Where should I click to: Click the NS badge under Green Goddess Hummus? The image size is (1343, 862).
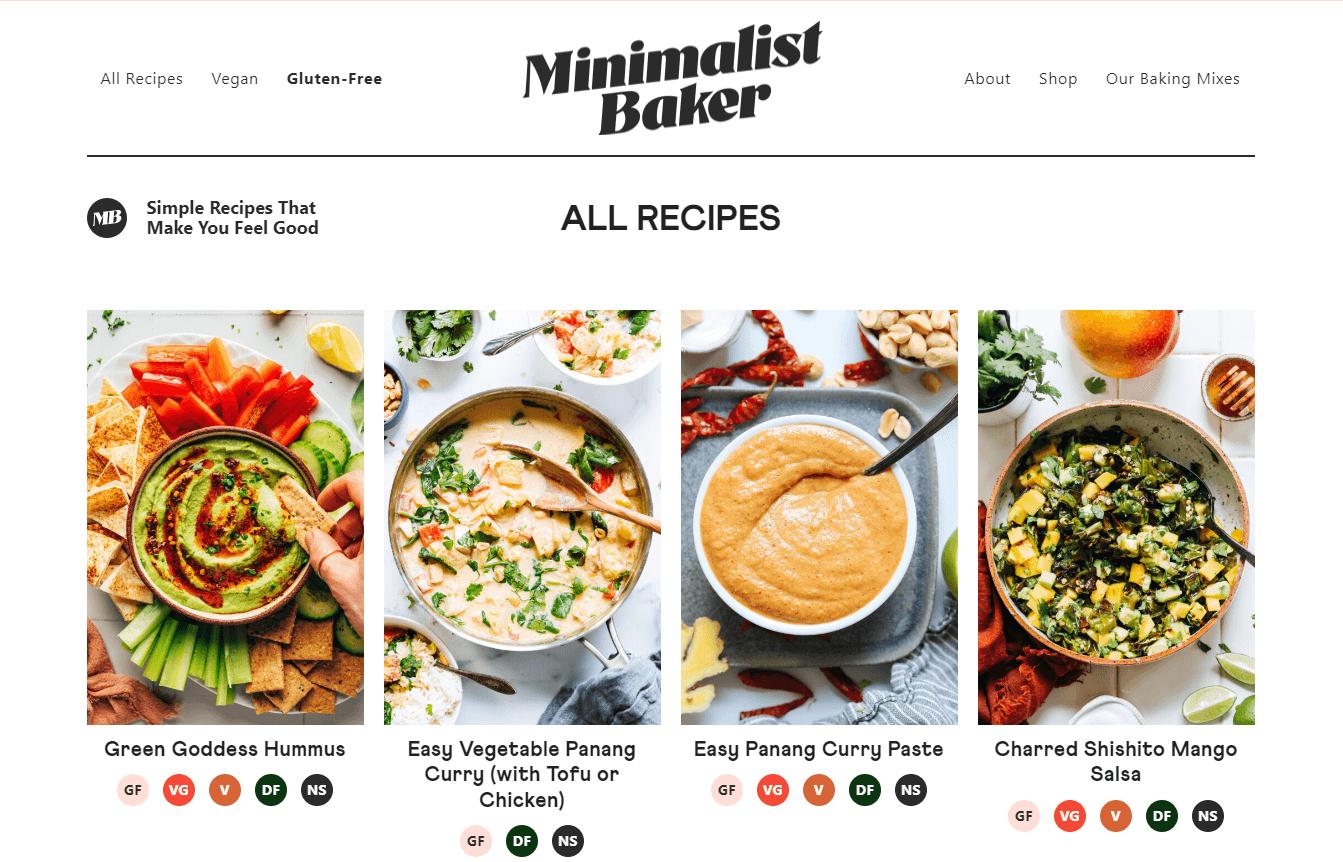[317, 790]
